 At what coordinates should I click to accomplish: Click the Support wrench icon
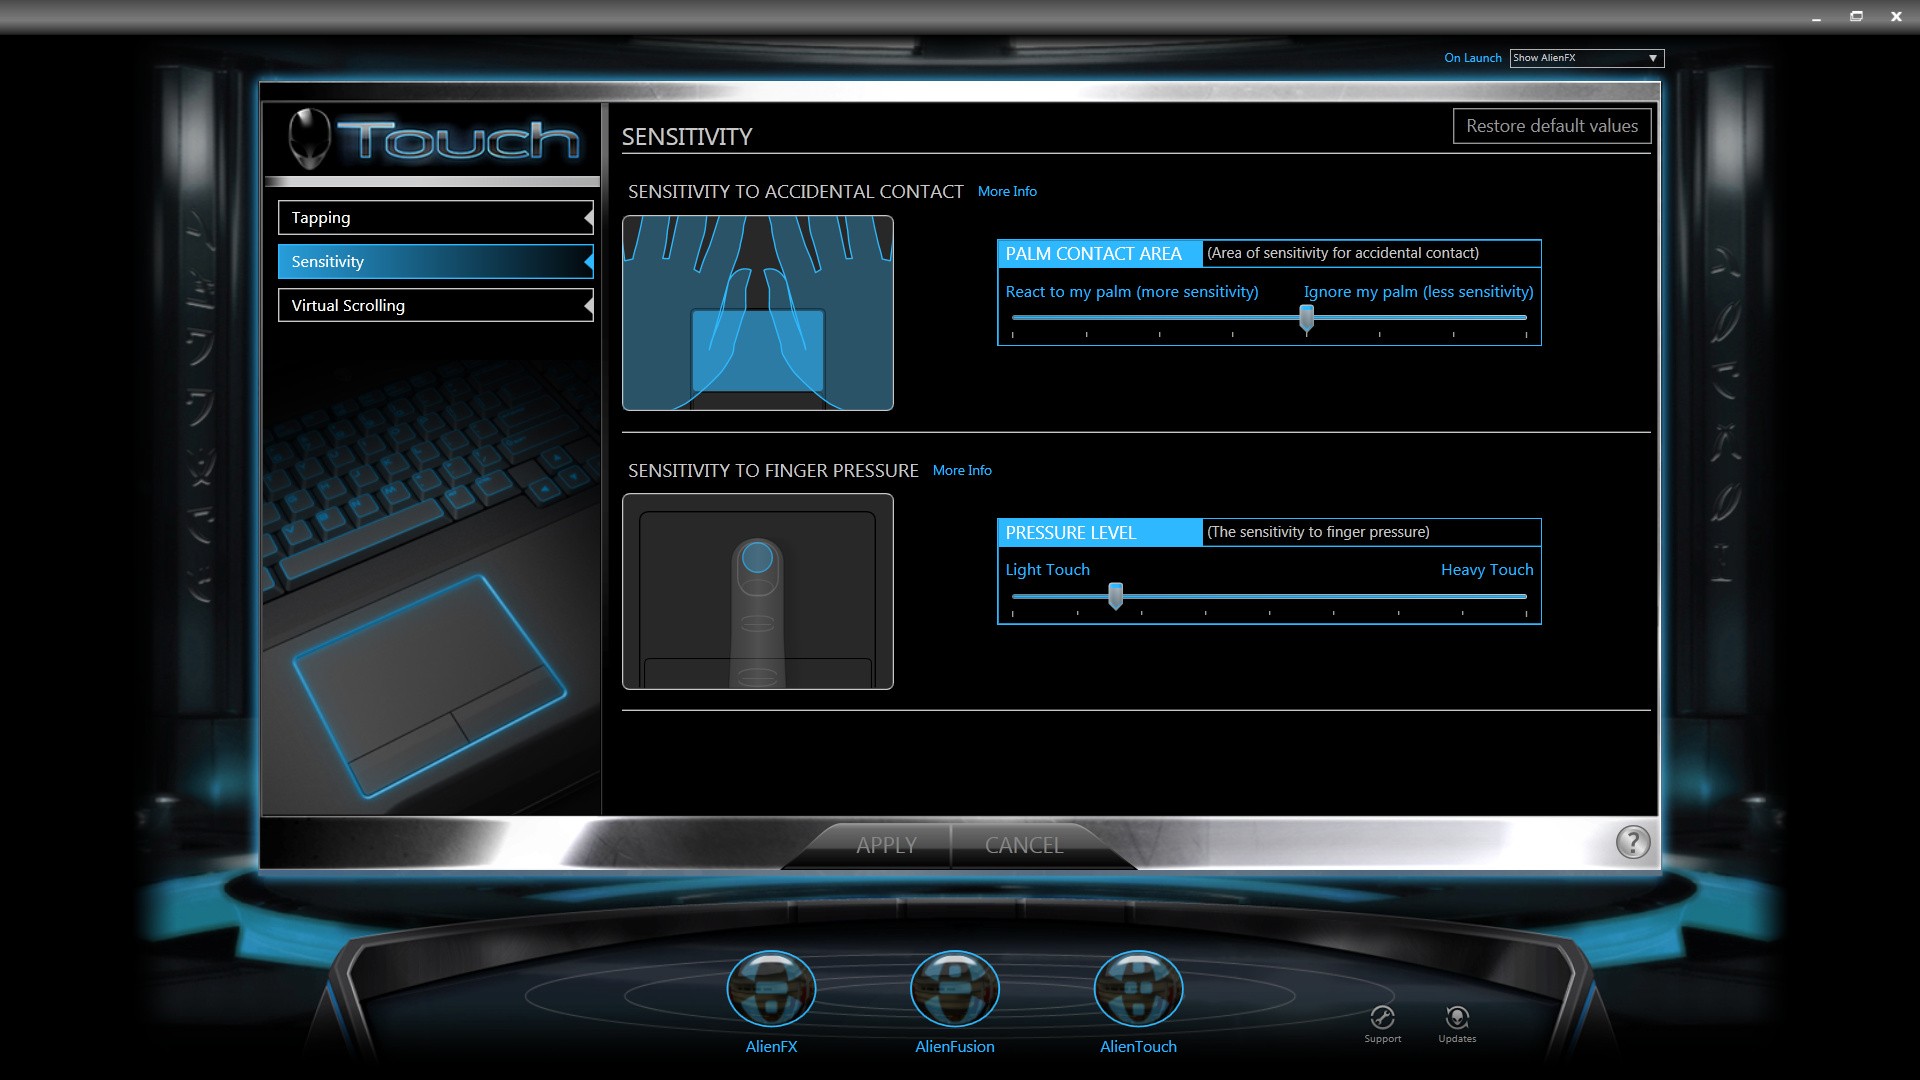point(1382,1018)
